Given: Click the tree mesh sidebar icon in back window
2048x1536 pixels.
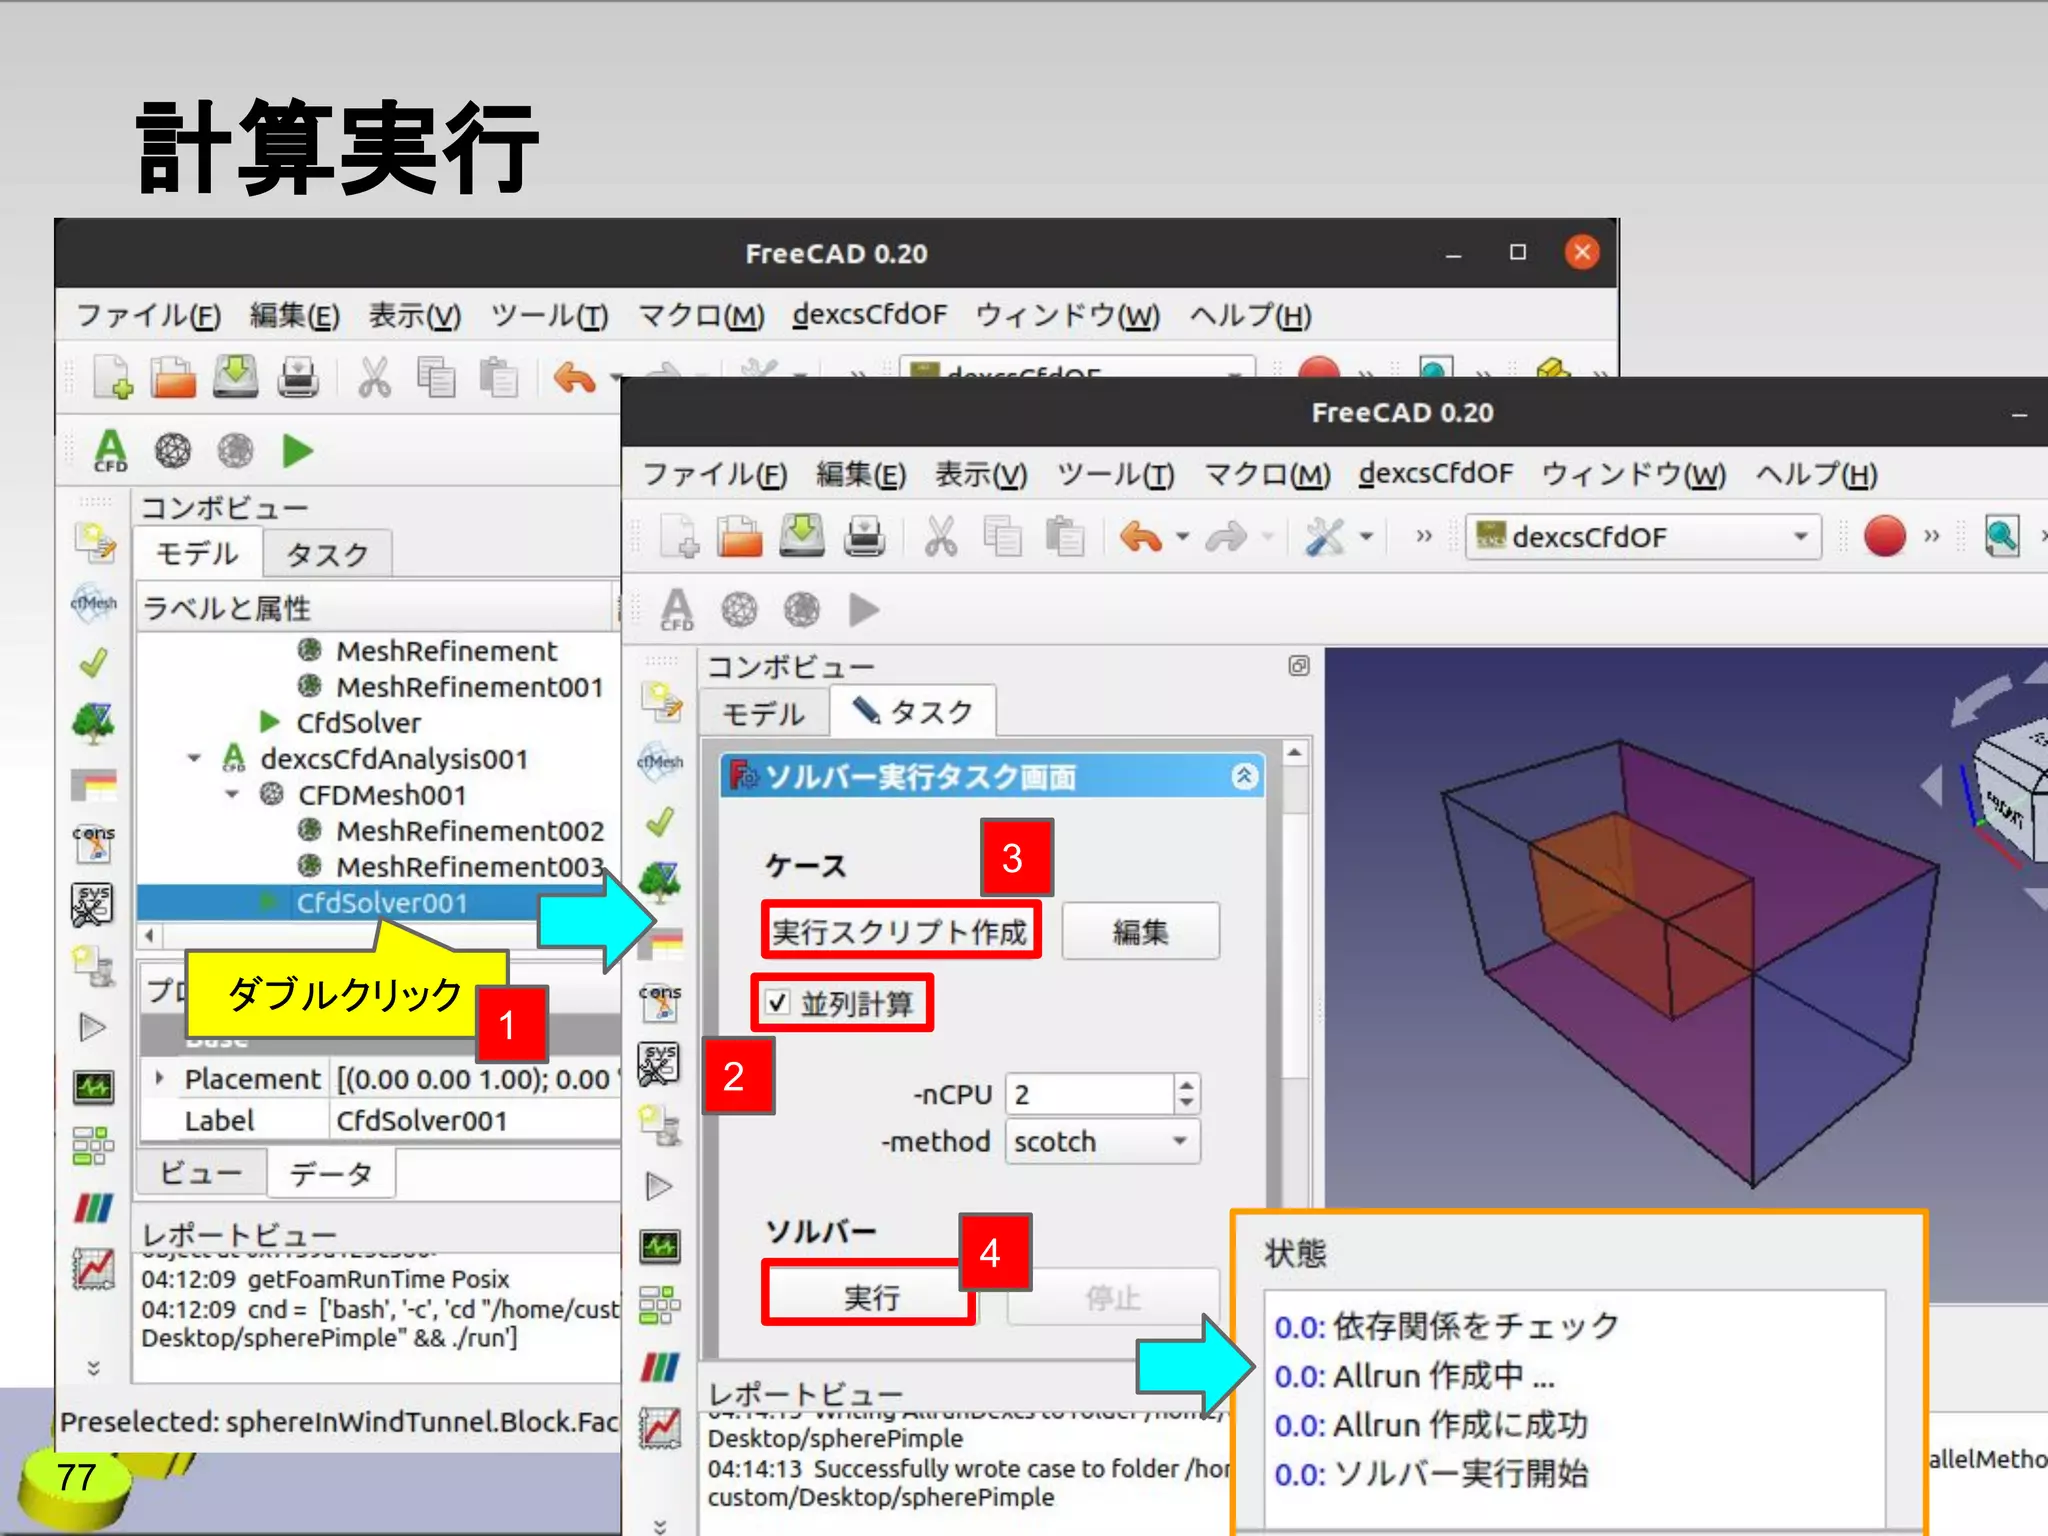Looking at the screenshot, I should (93, 723).
